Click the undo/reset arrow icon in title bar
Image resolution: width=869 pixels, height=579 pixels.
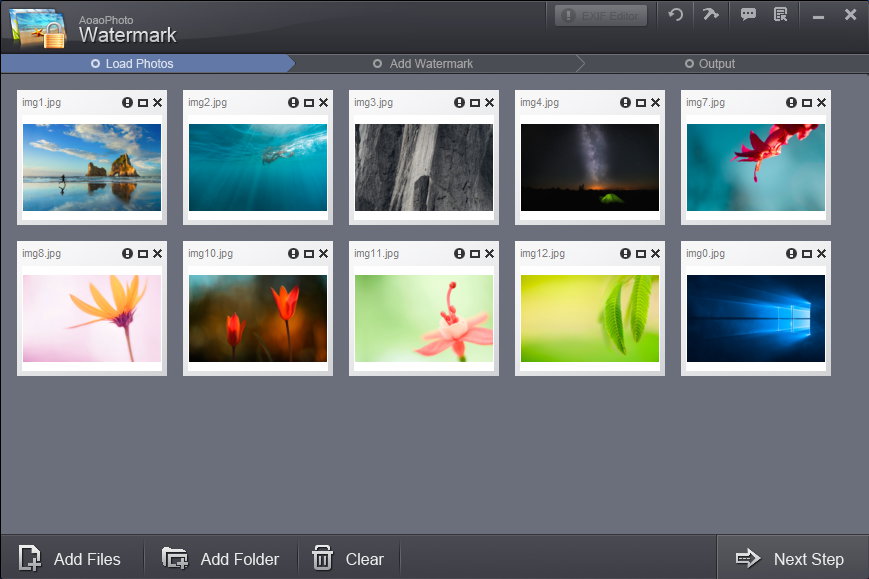click(x=676, y=15)
